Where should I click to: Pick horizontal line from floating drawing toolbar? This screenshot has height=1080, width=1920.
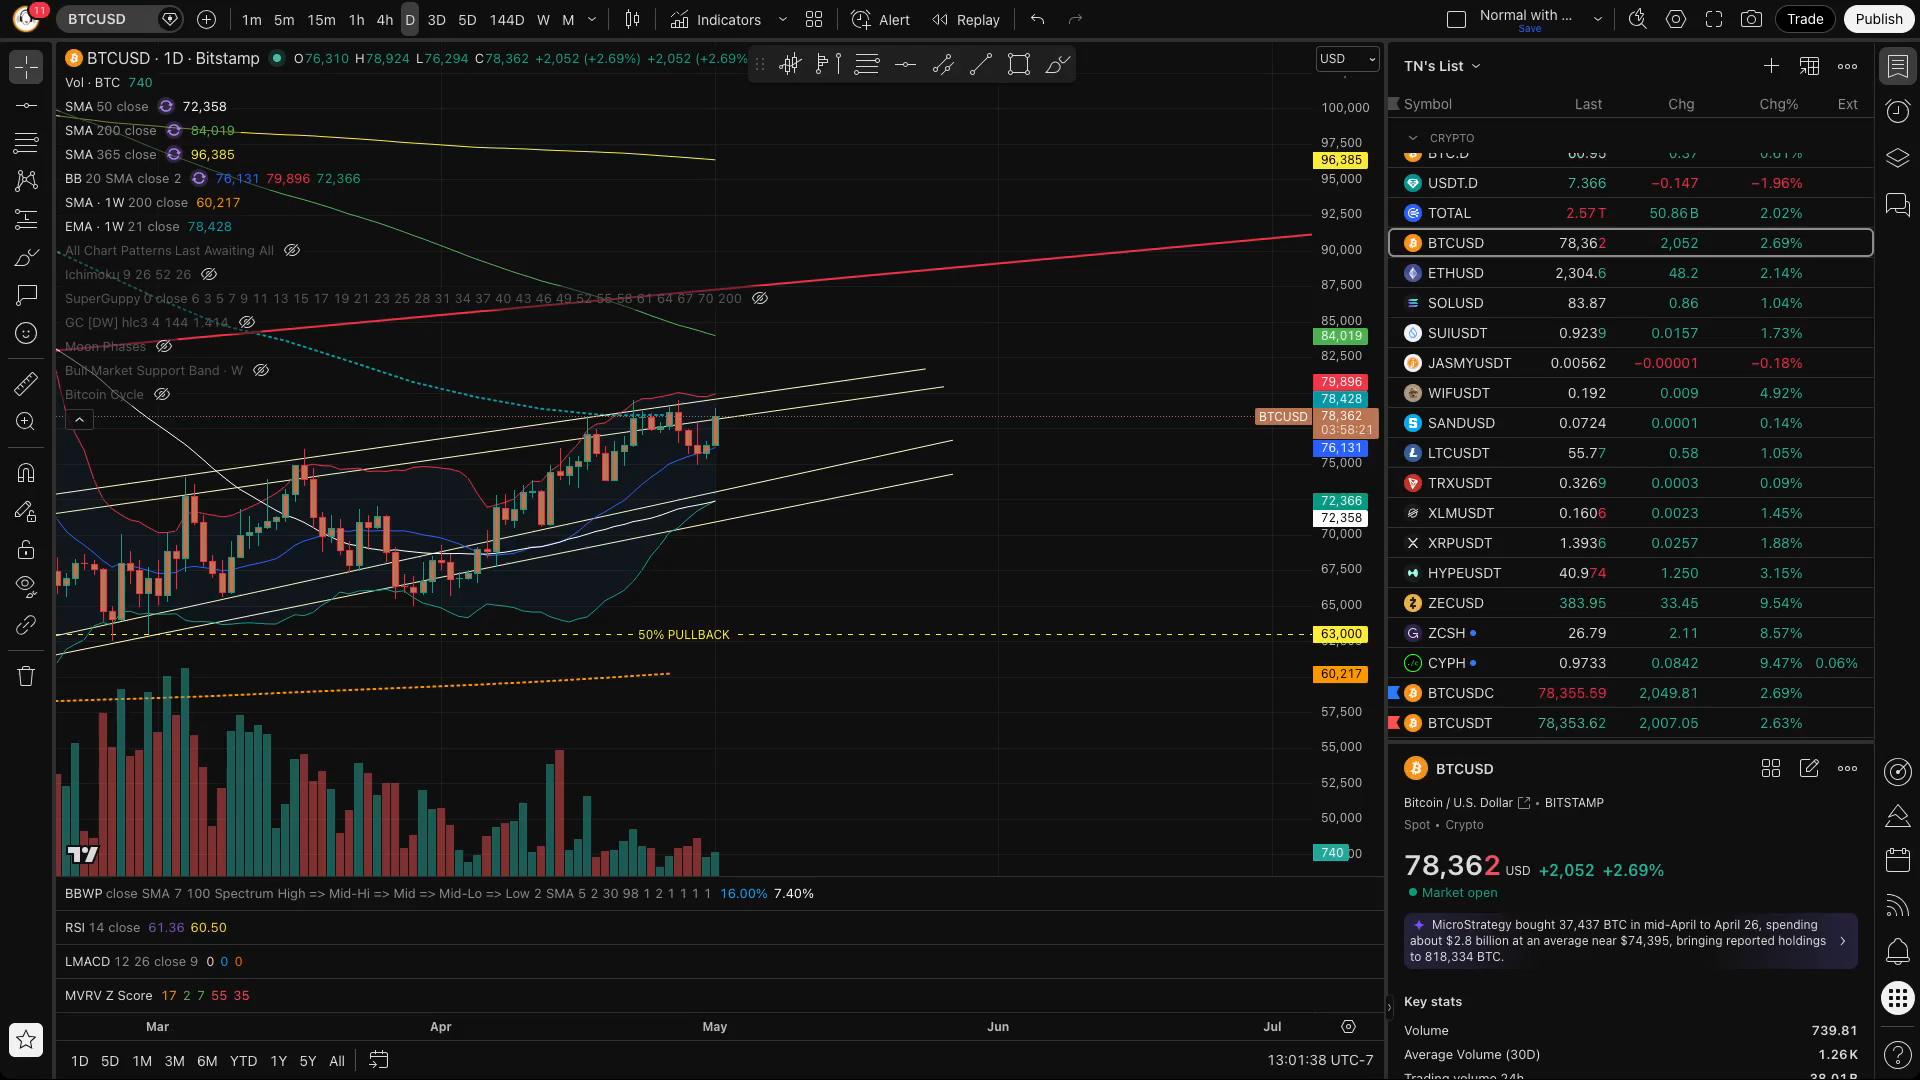click(905, 65)
